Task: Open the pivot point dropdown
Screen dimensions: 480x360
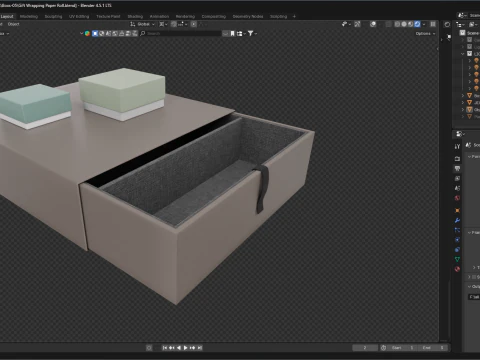Action: [x=163, y=24]
